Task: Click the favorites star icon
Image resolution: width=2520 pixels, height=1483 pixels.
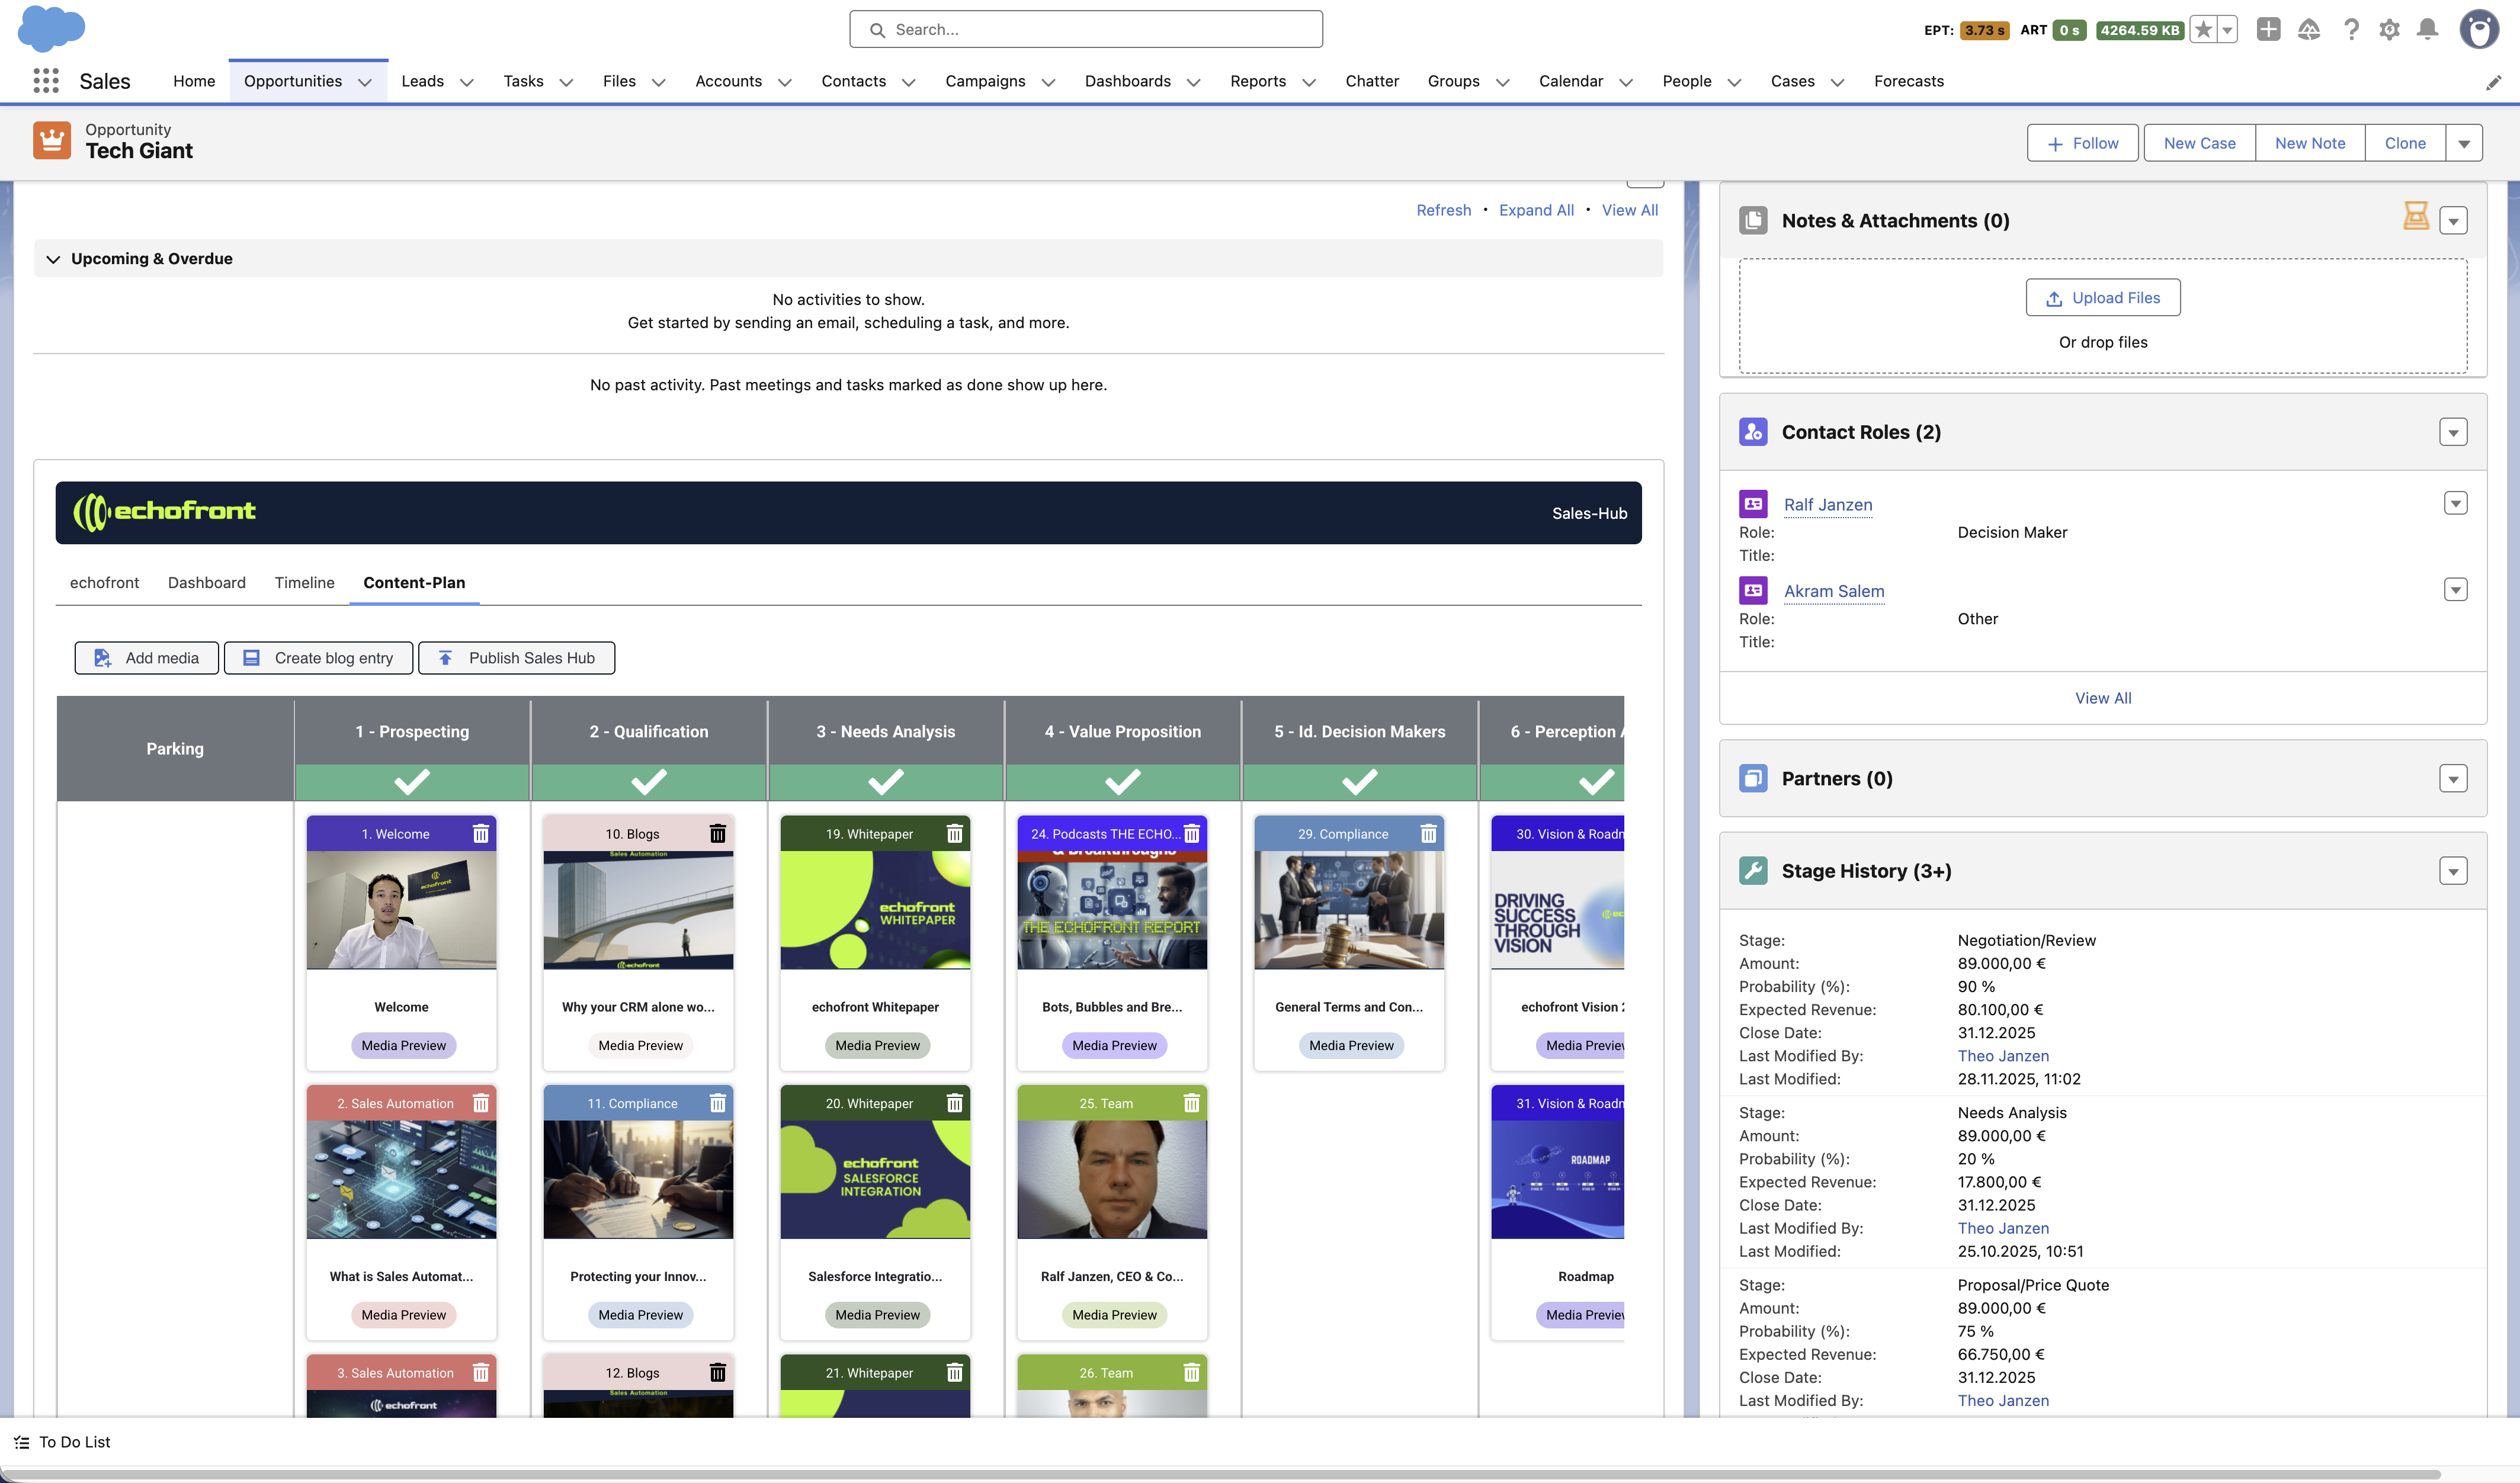Action: (2203, 30)
